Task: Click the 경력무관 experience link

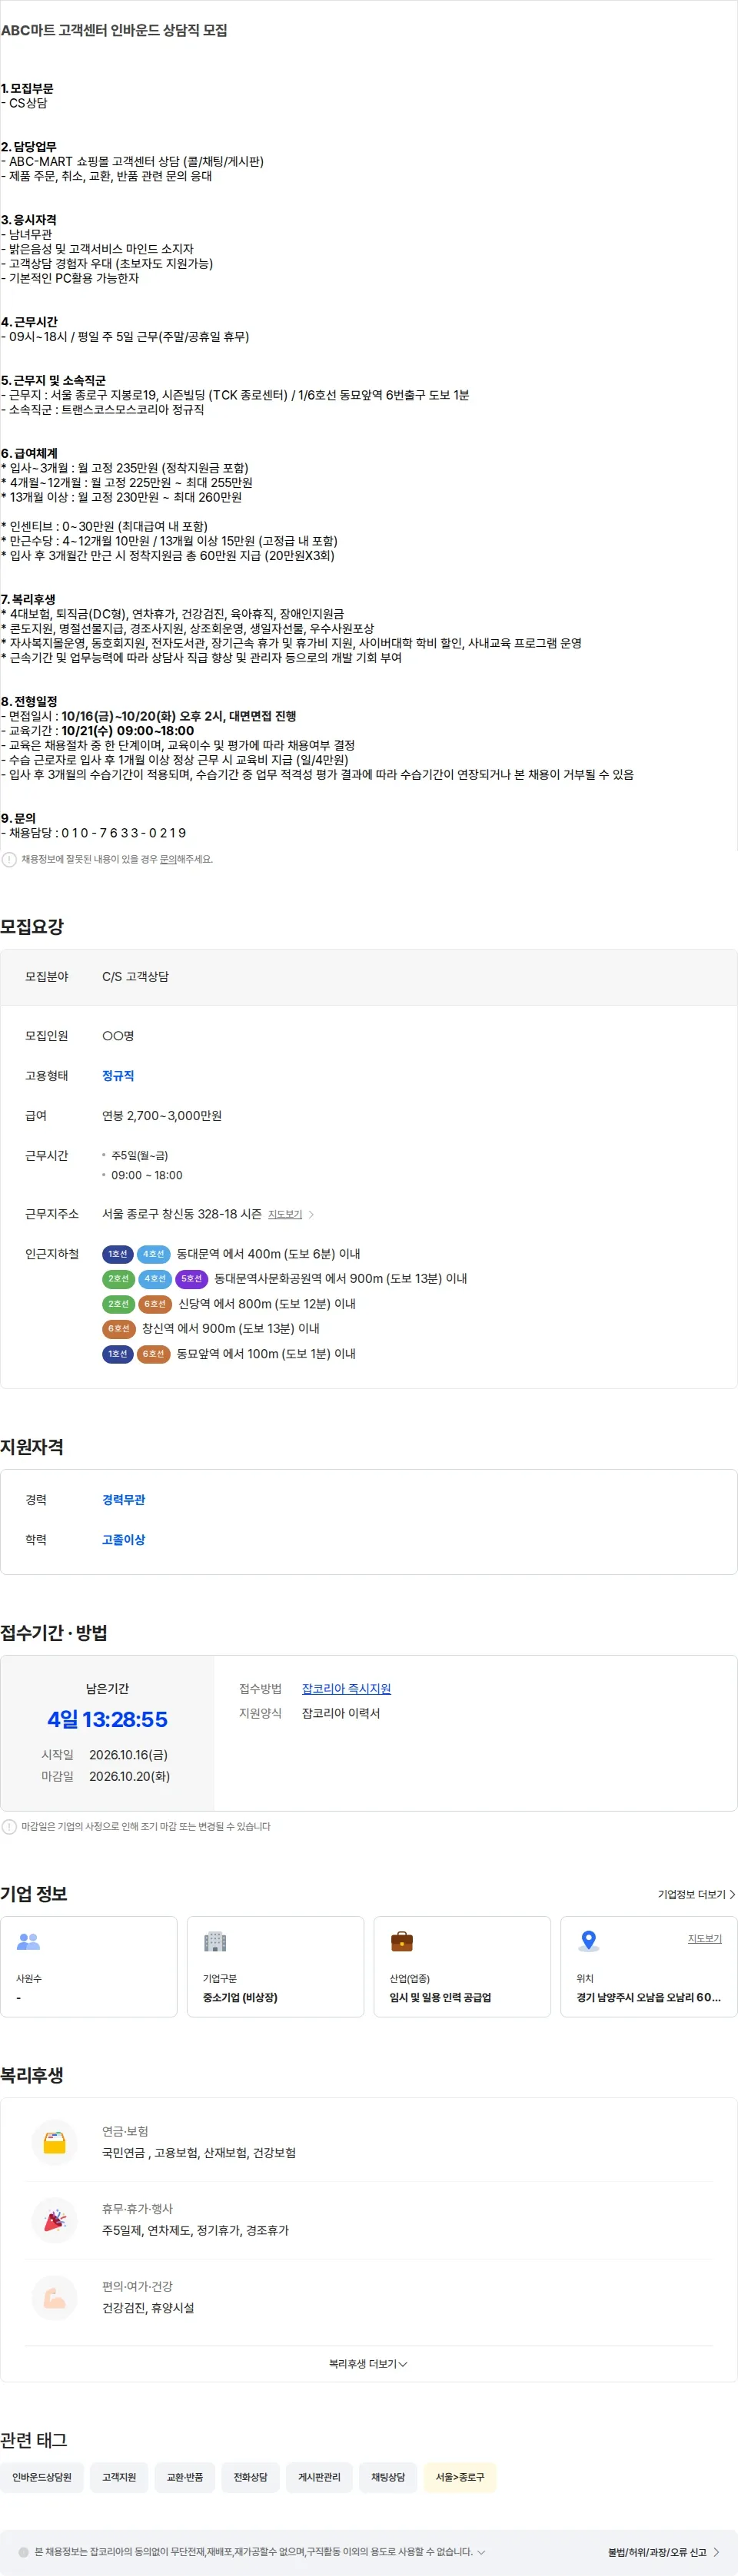Action: [x=123, y=1499]
